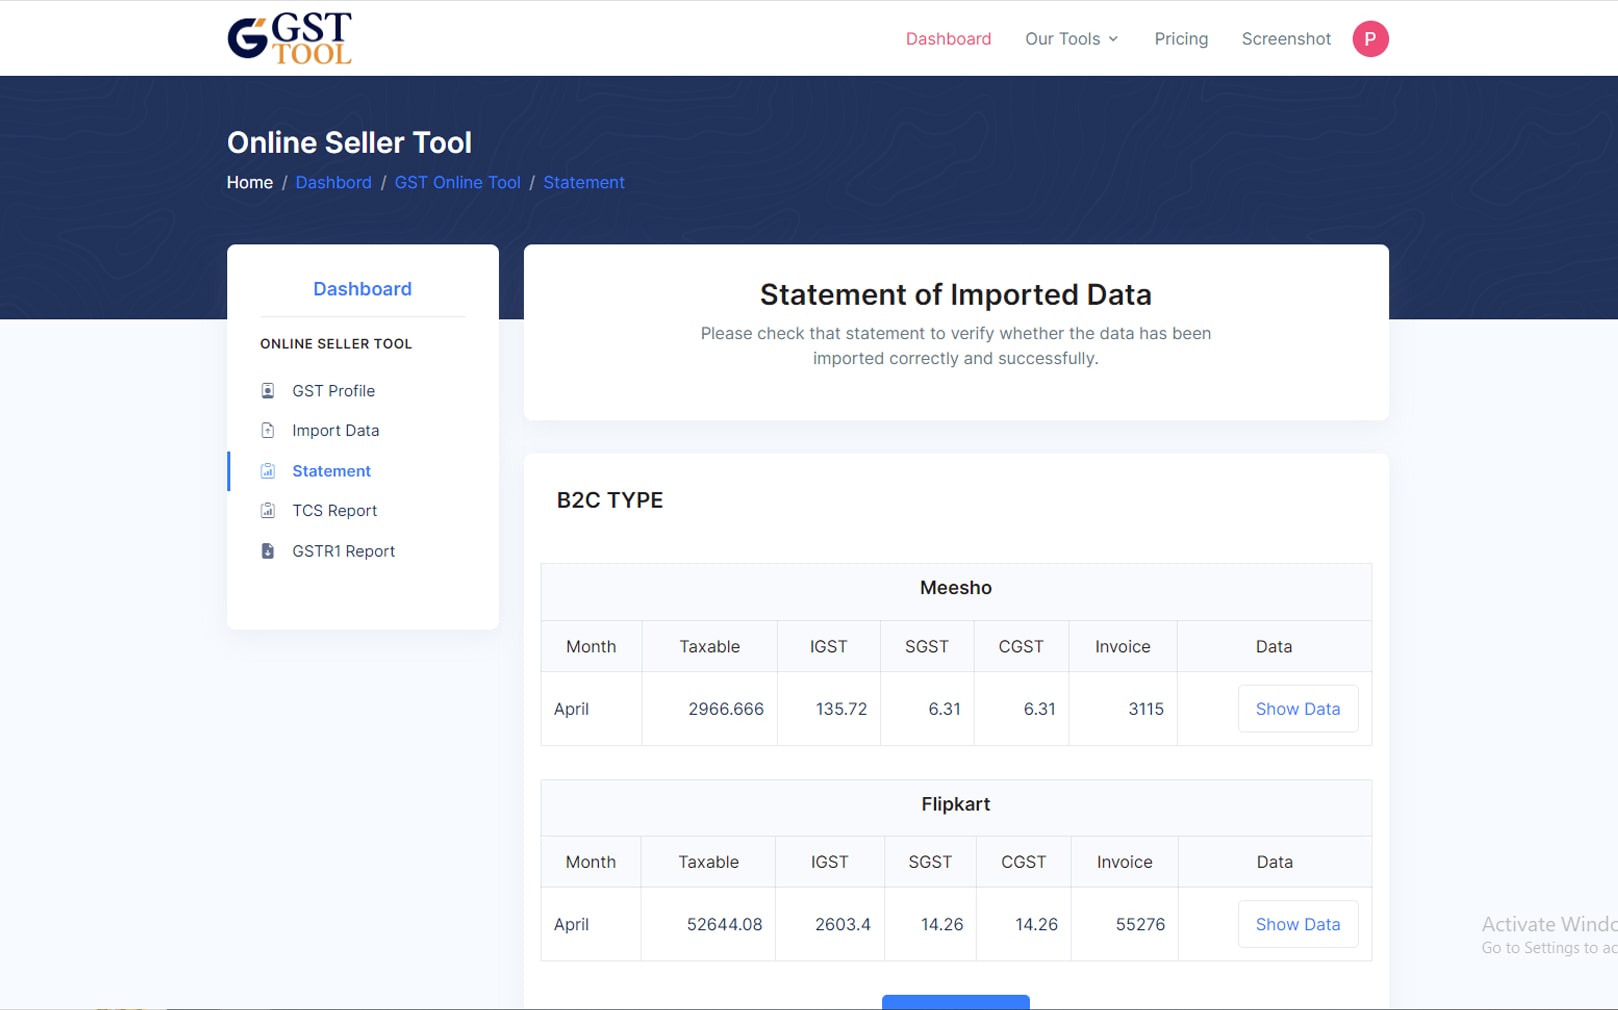Click the Statement of Imported Data heading
This screenshot has height=1010, width=1618.
956,295
